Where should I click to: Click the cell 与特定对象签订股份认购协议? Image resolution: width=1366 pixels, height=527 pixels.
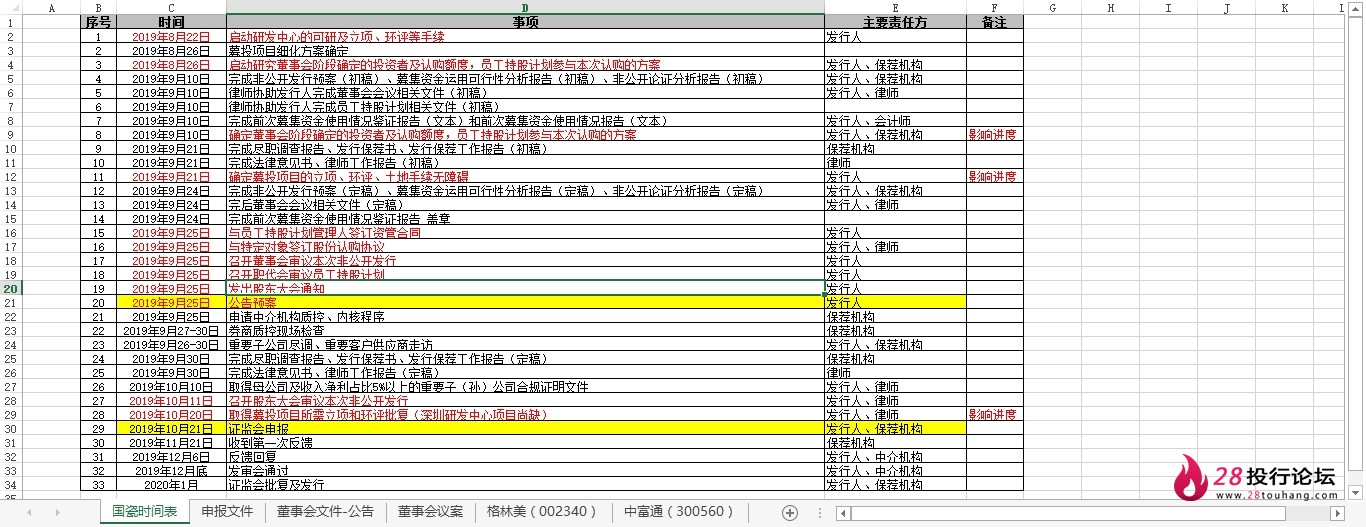point(525,246)
